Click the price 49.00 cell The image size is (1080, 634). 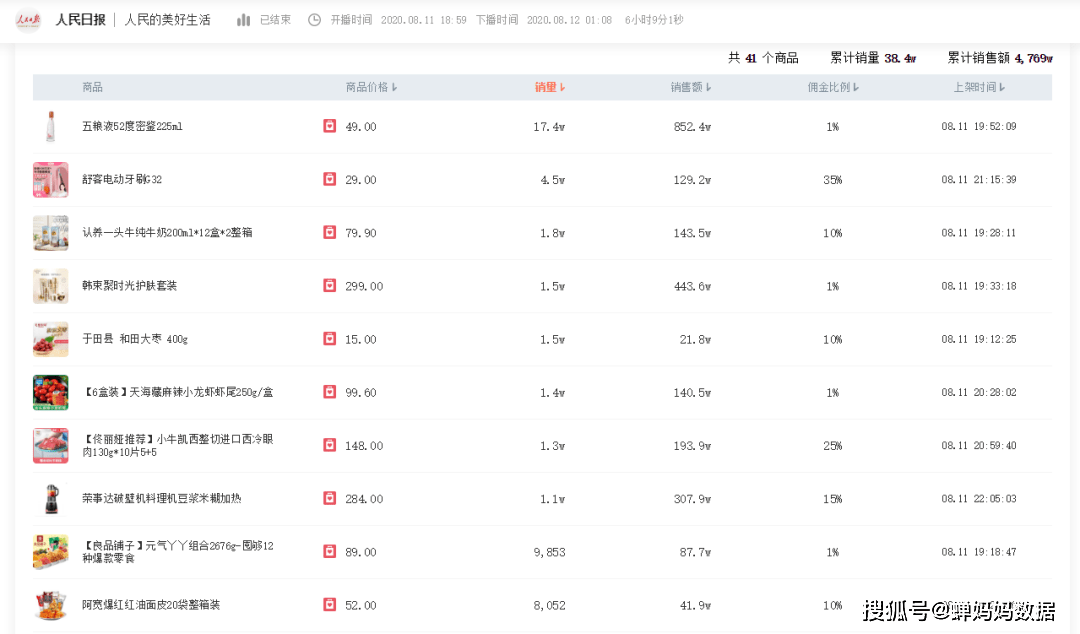(x=361, y=127)
